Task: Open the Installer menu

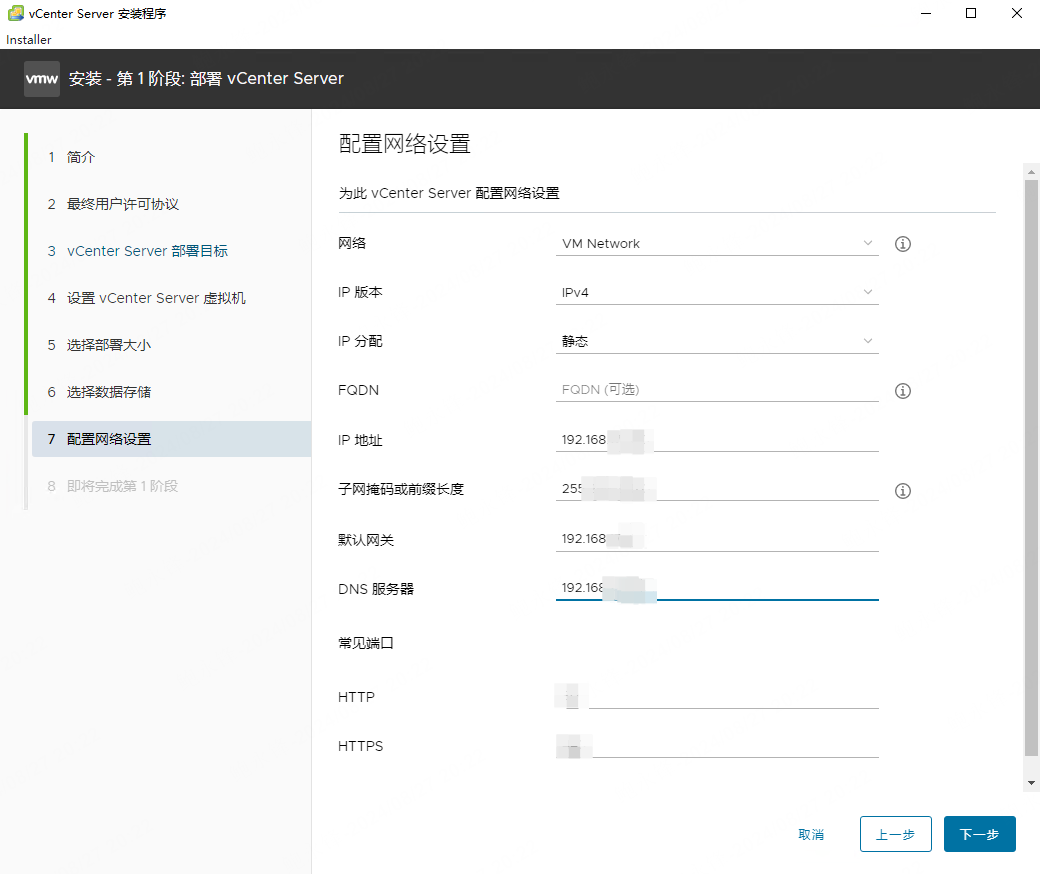Action: [x=29, y=40]
